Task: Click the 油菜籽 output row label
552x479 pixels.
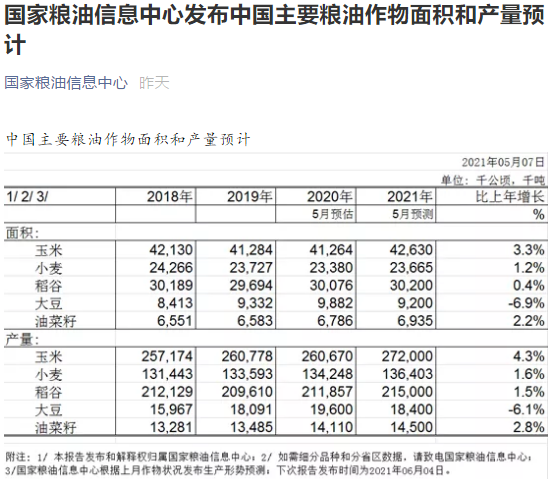Action: pos(56,428)
